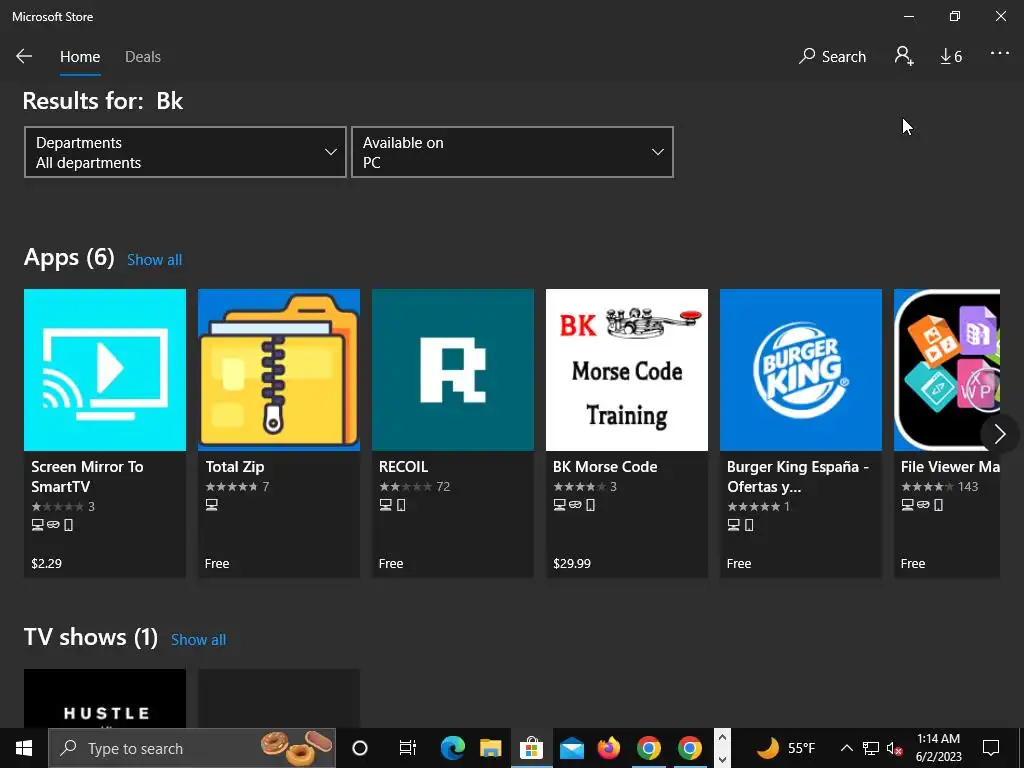Click the Free label under Total Zip
1024x768 pixels.
point(217,564)
